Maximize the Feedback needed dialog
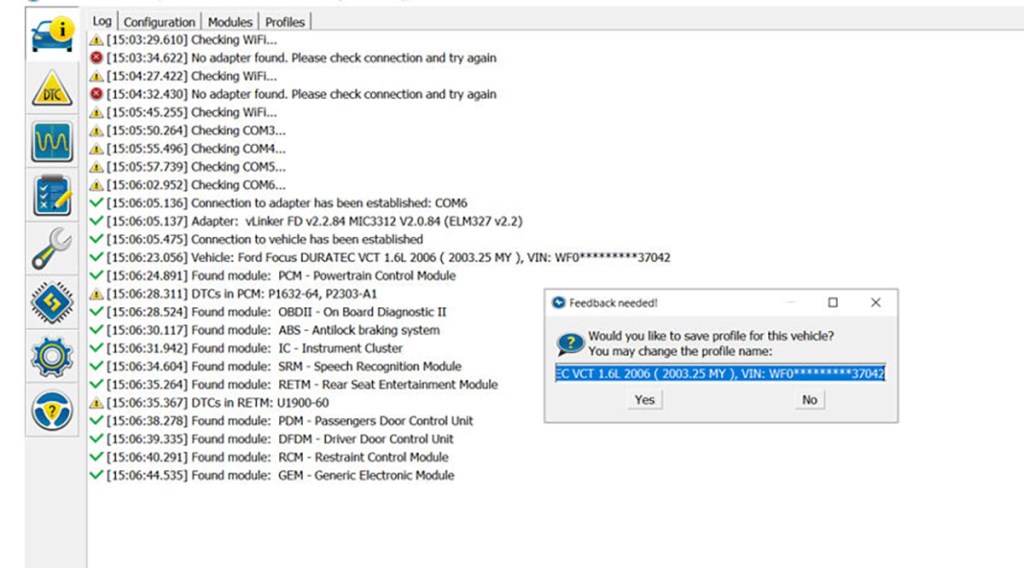 833,302
